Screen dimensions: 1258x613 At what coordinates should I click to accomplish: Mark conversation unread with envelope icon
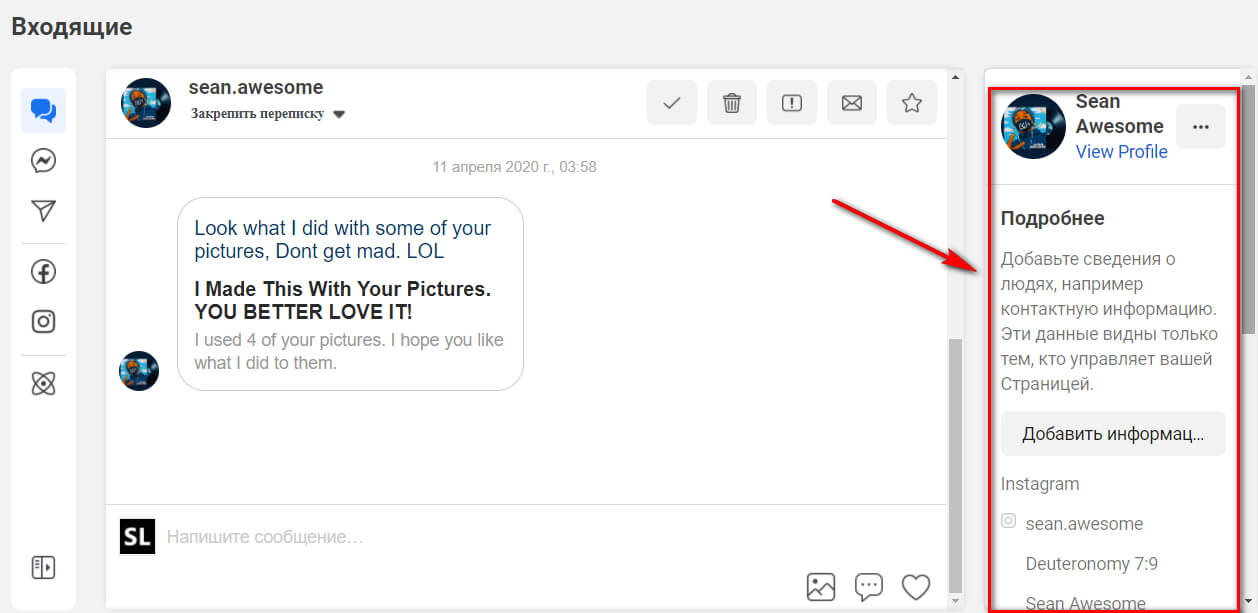(852, 102)
